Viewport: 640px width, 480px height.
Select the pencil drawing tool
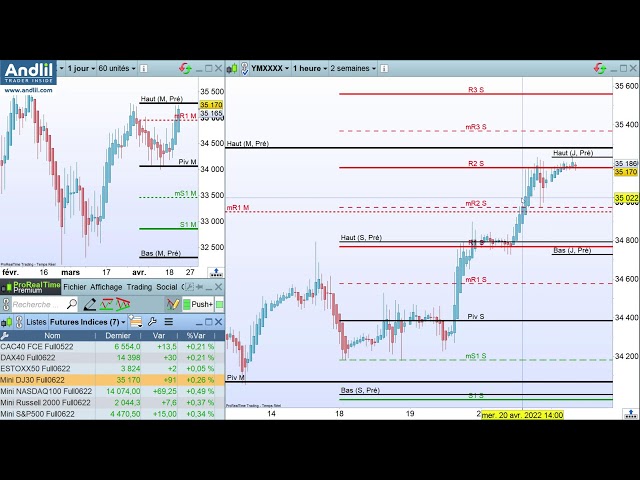tap(90, 304)
